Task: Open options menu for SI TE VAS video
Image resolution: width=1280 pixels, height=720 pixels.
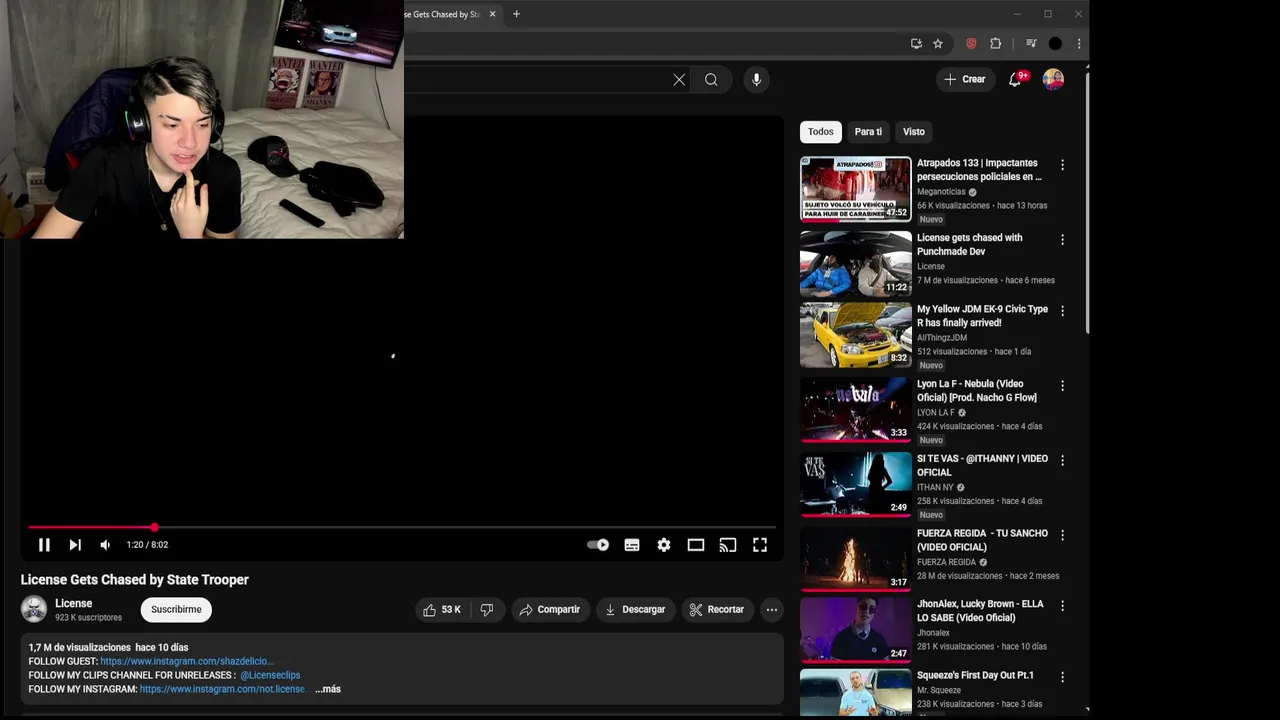Action: (1062, 461)
